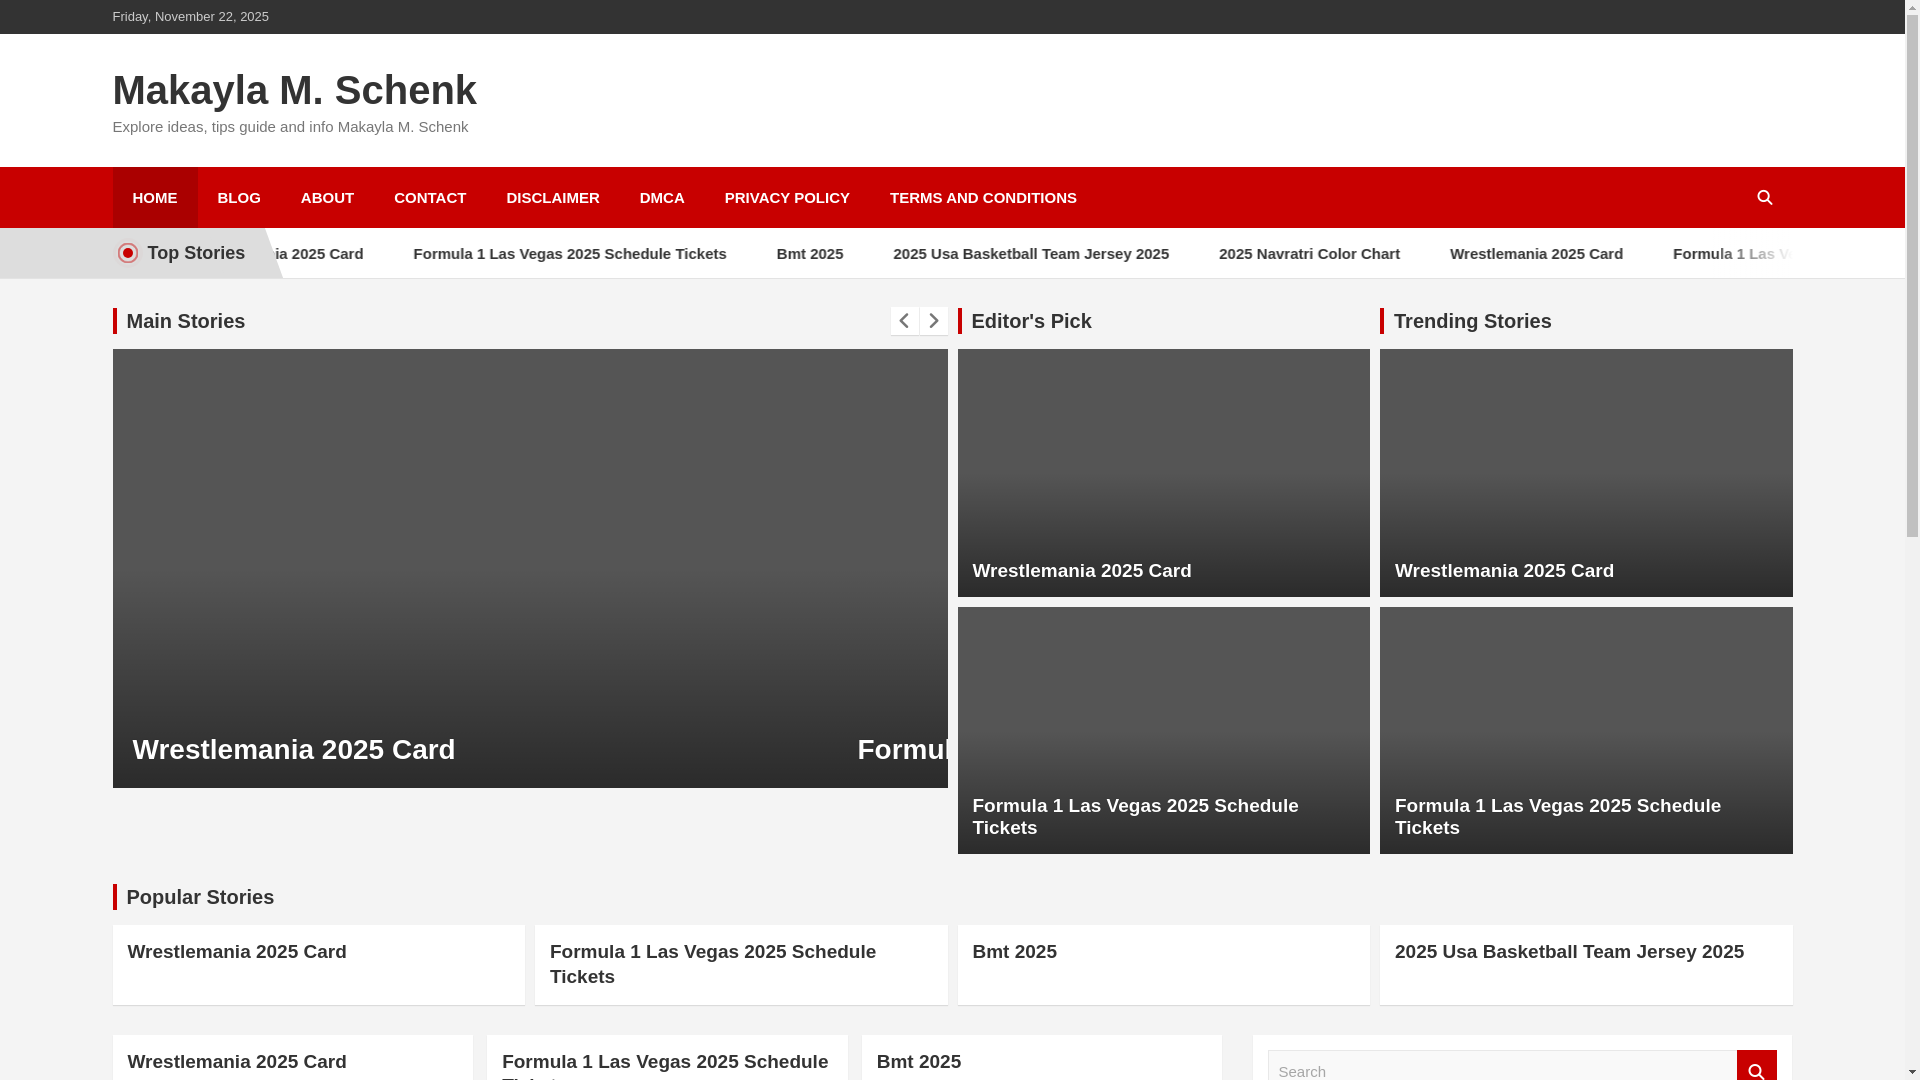The image size is (1920, 1080).
Task: Open the Bmt 2025 ticker link
Action: click(809, 254)
